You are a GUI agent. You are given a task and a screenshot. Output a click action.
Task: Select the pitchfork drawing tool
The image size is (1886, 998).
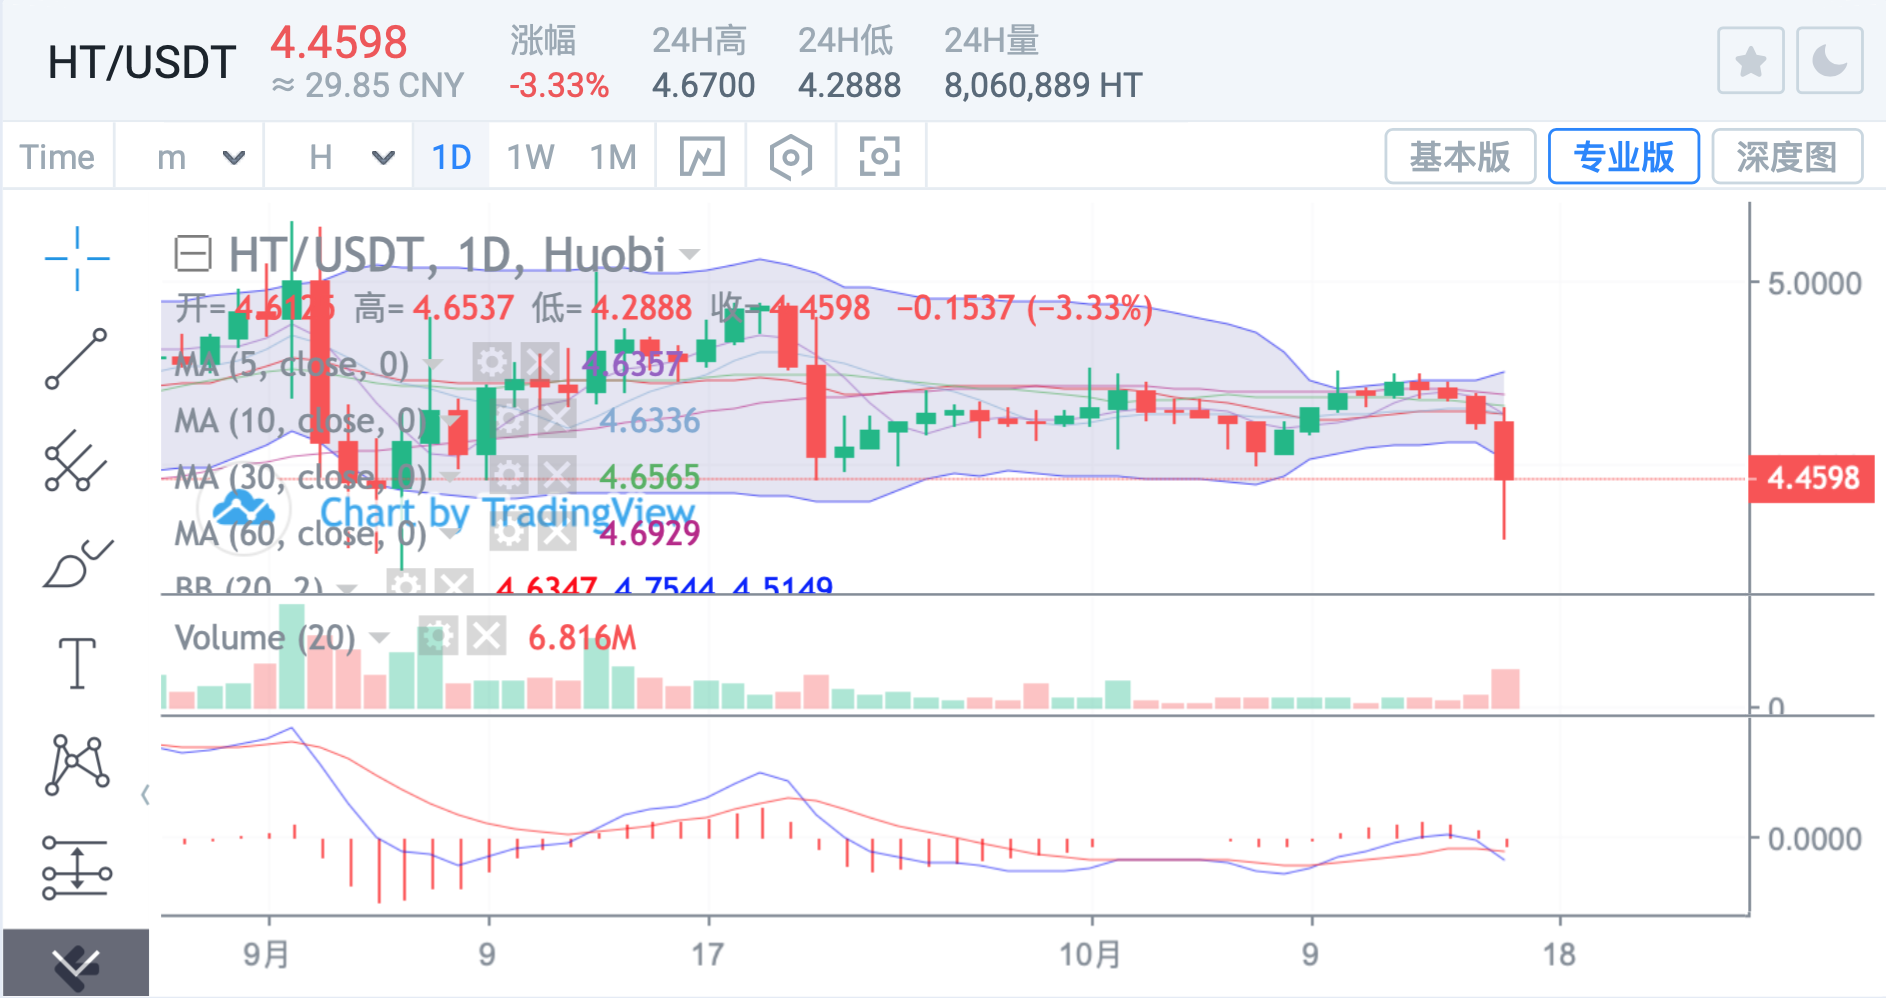pos(76,461)
